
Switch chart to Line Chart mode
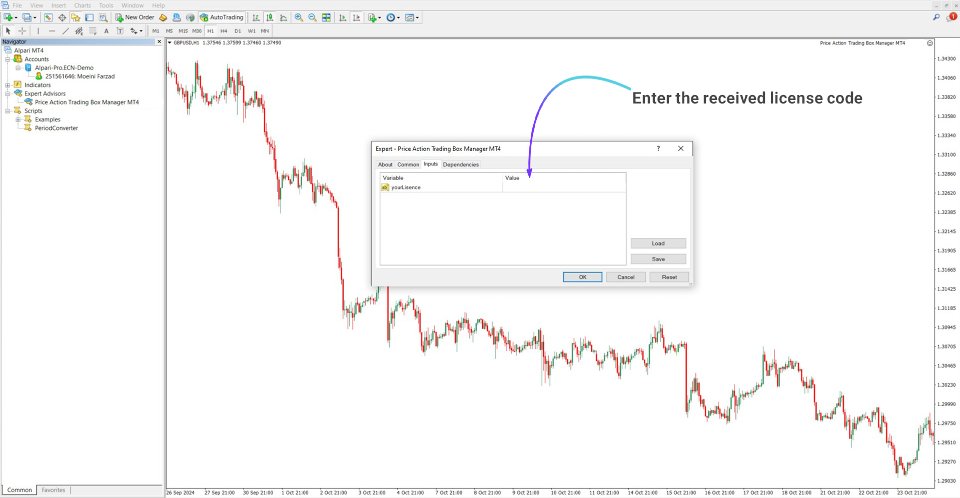[x=283, y=18]
